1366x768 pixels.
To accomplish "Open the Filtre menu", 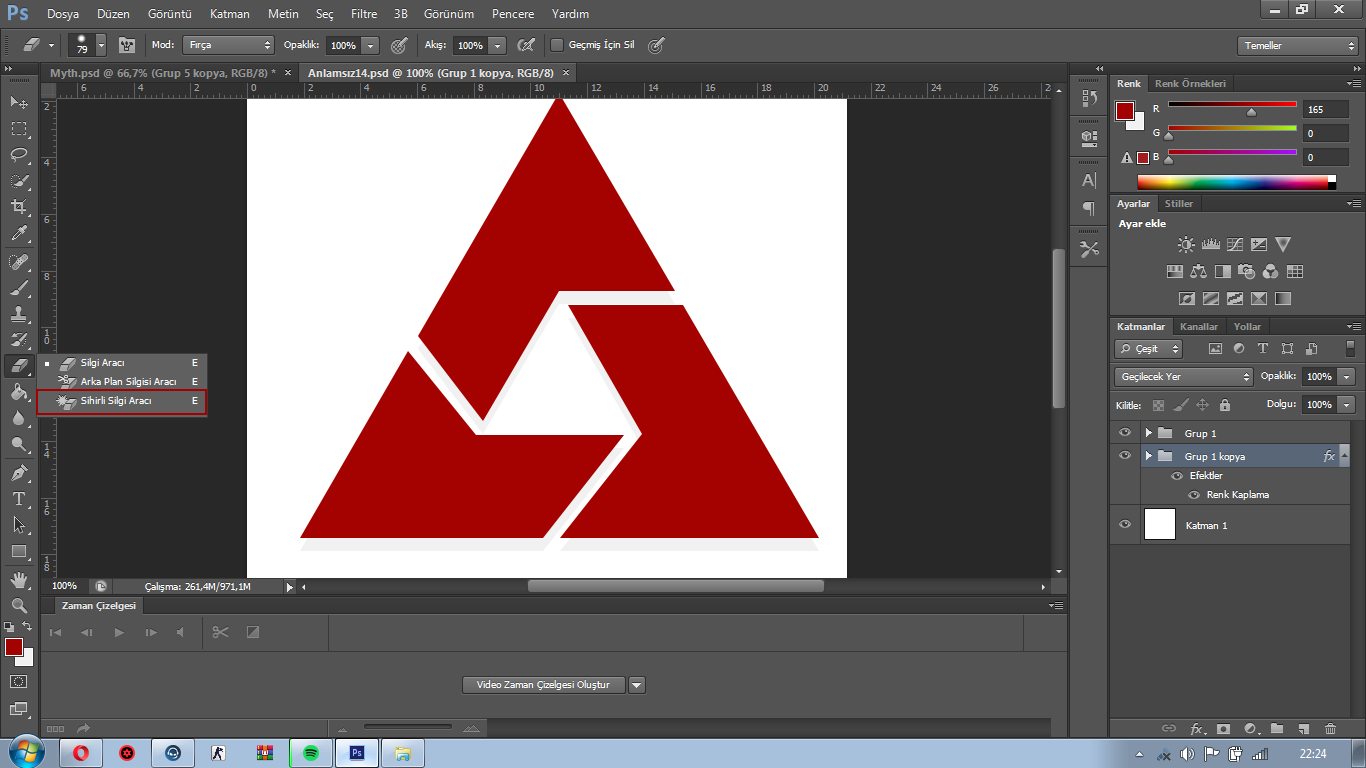I will [x=364, y=14].
